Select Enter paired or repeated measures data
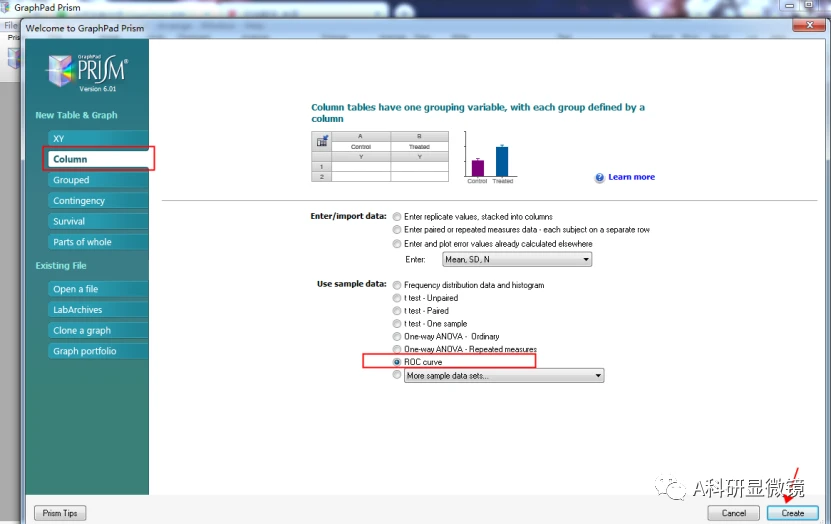The height and width of the screenshot is (524, 831). [396, 229]
